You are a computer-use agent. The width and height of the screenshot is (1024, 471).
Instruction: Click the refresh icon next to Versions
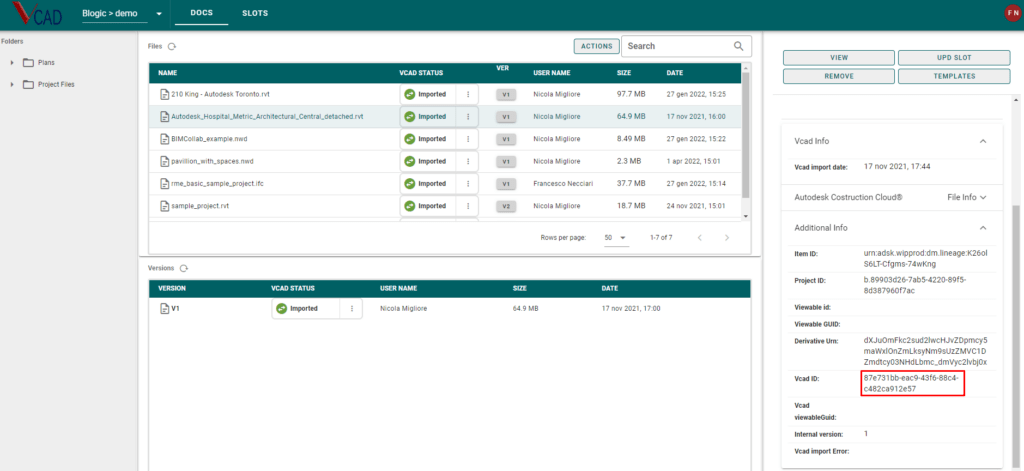184,268
